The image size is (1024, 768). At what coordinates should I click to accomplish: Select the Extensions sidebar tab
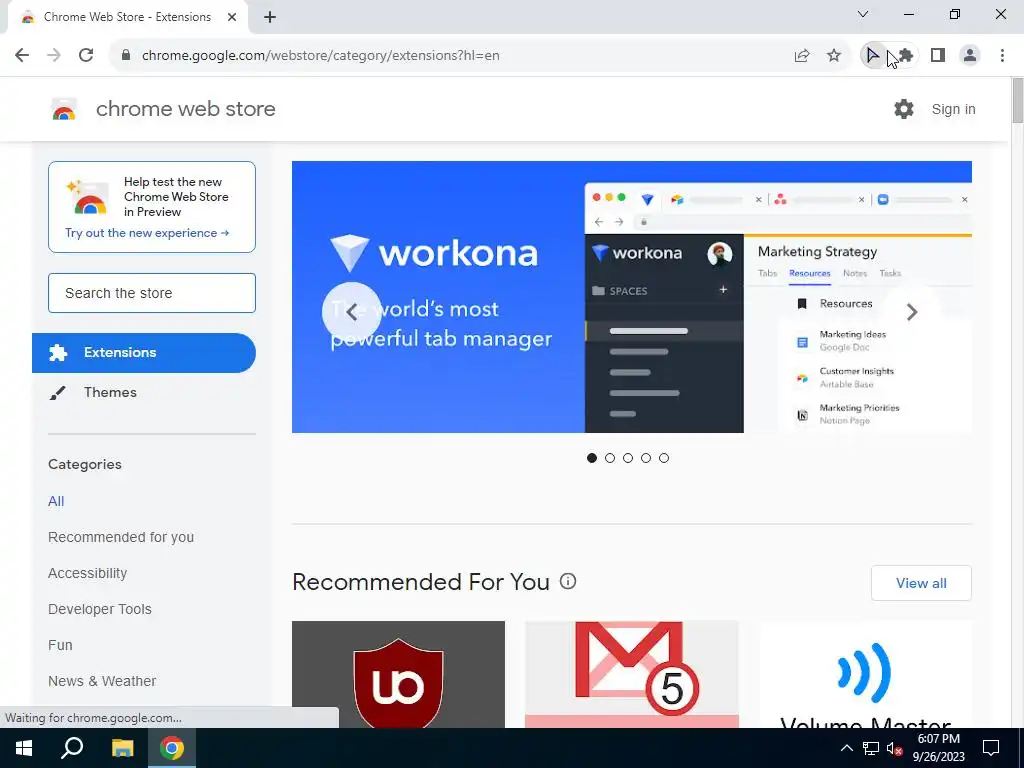144,353
